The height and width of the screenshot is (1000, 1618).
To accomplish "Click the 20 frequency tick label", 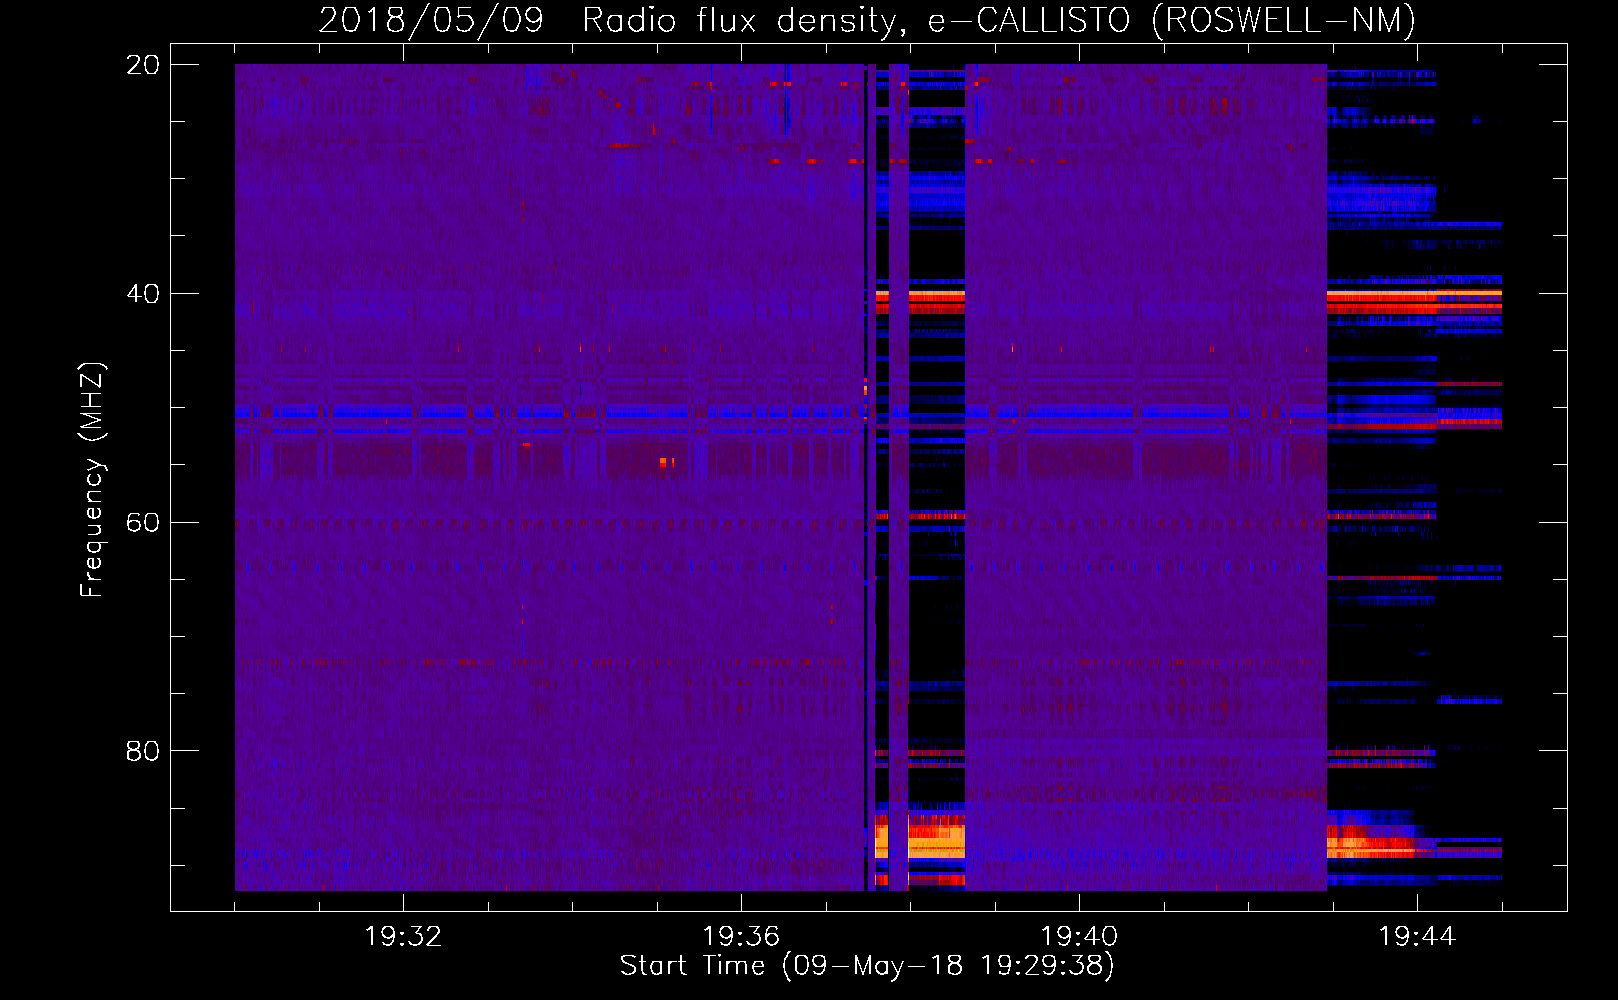I will [x=143, y=65].
